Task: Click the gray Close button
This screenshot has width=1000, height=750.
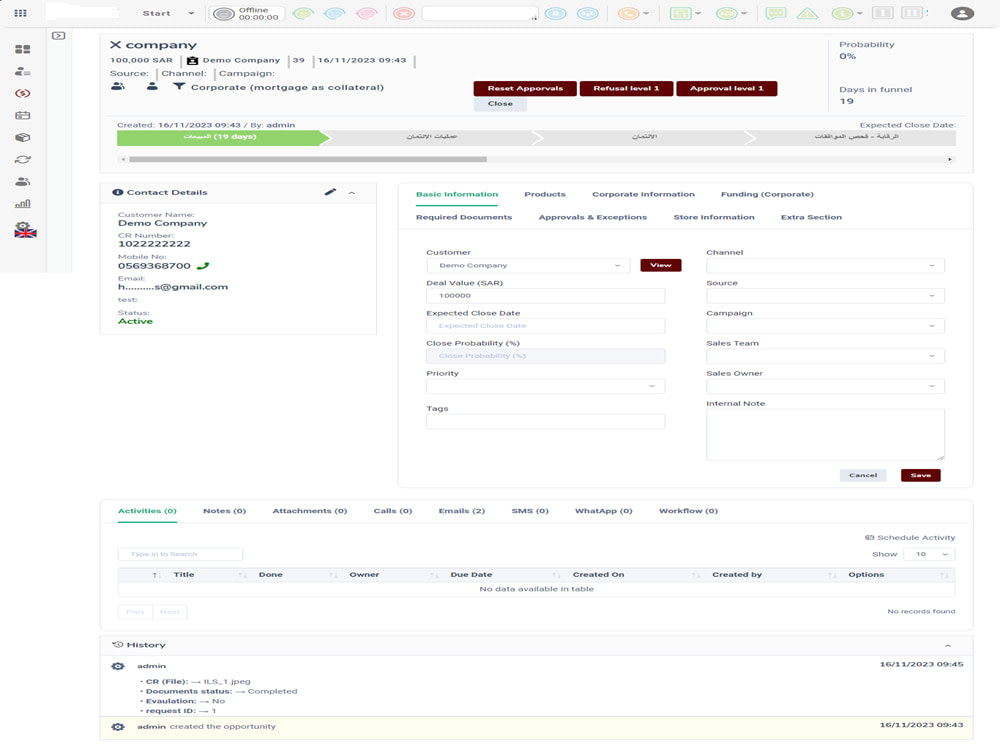Action: tap(500, 104)
